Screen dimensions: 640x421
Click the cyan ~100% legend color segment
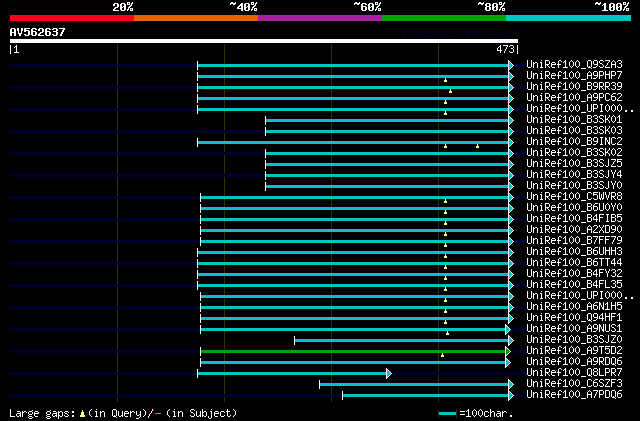point(569,18)
